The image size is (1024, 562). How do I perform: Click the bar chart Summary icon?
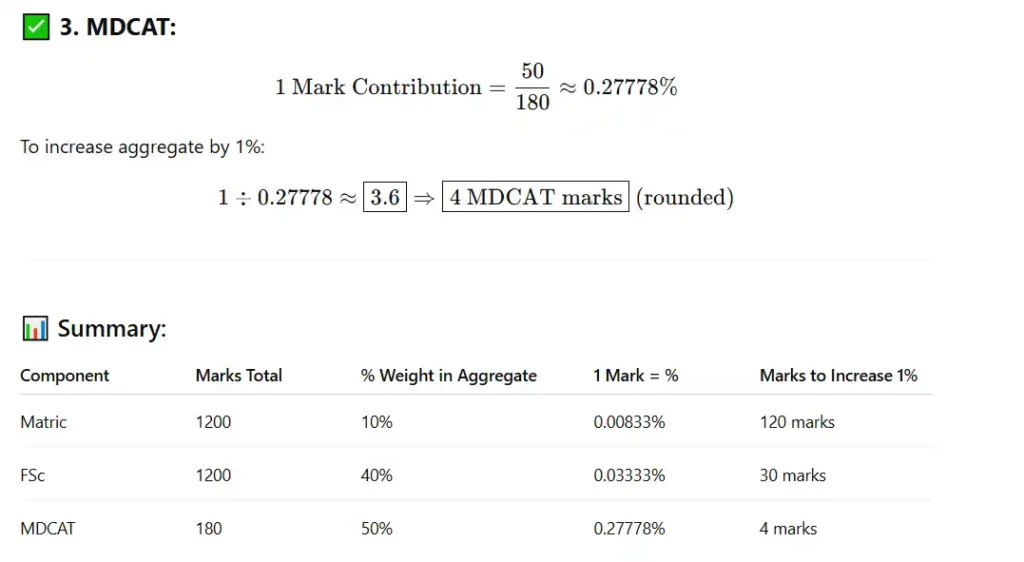coord(35,328)
